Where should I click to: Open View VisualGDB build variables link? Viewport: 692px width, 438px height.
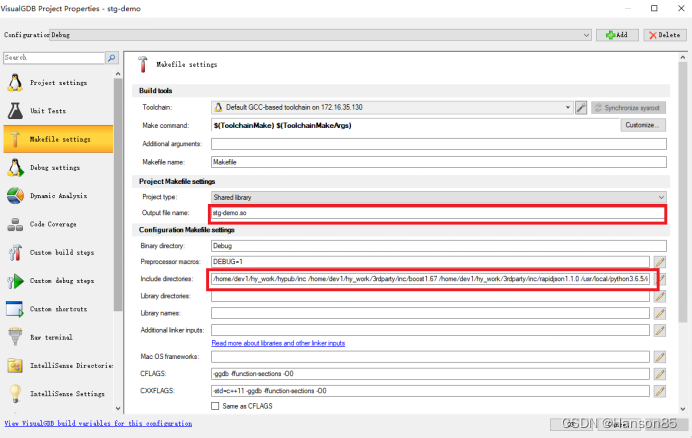tap(98, 423)
